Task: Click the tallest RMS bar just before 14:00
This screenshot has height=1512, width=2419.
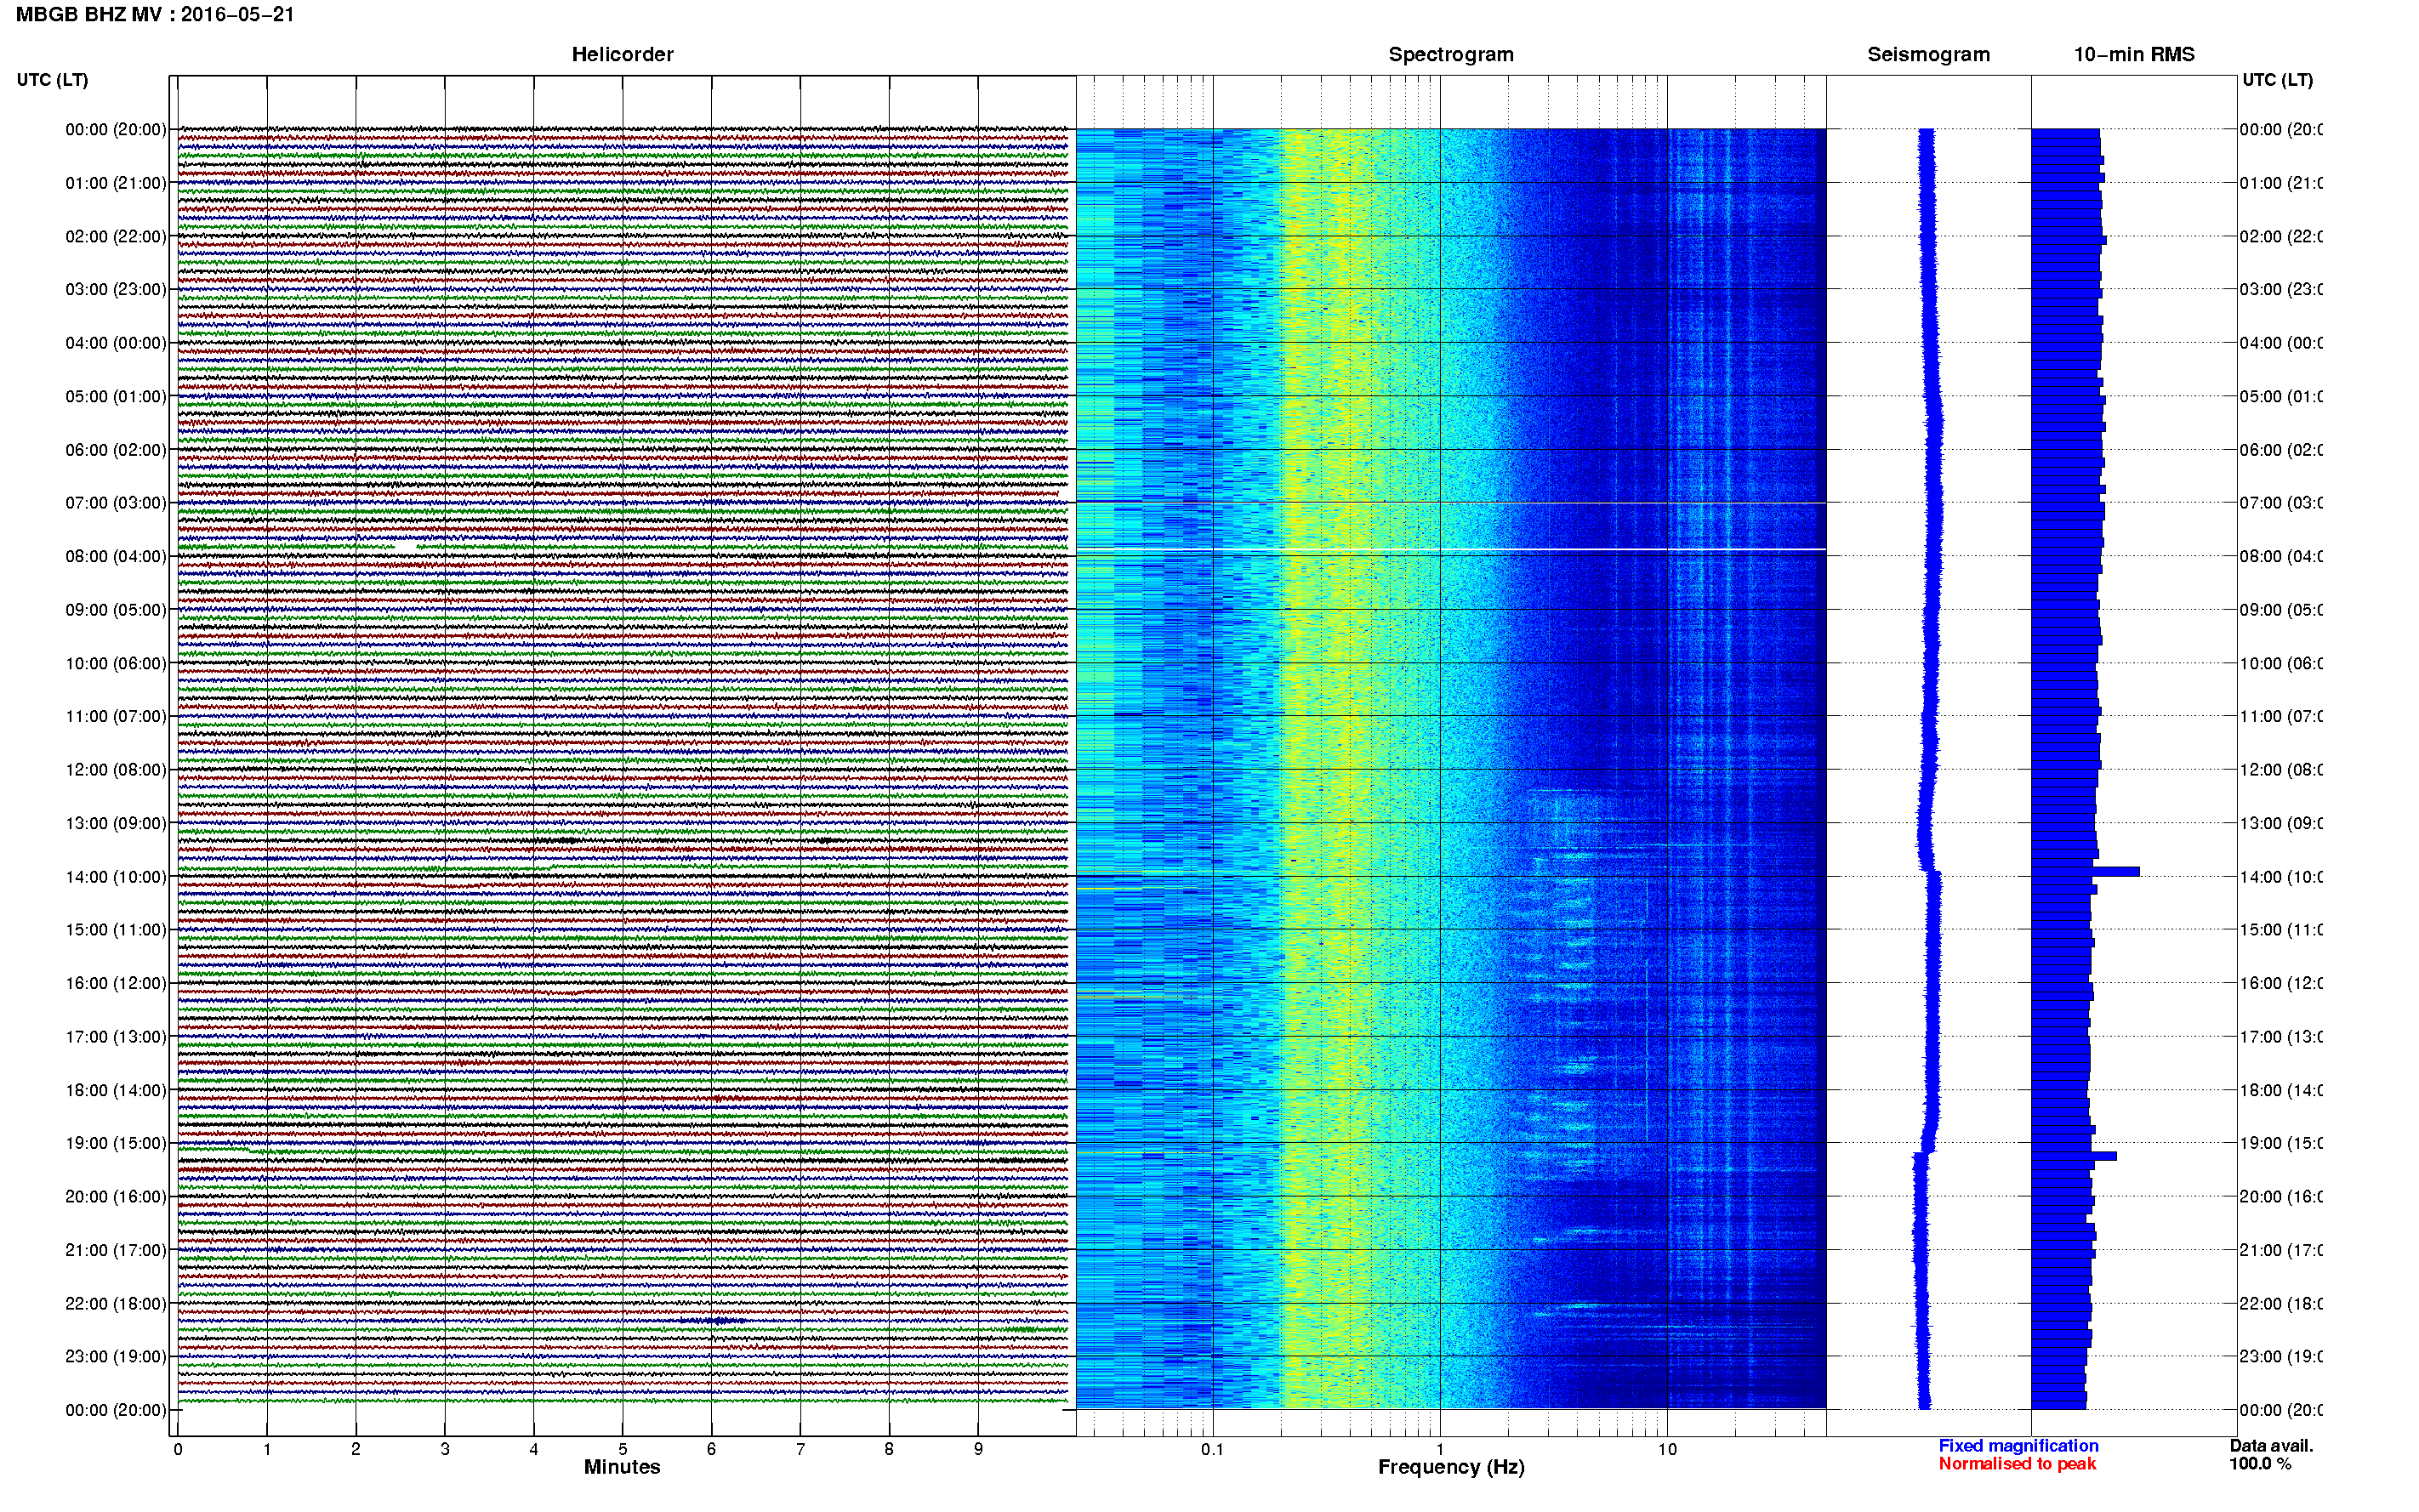Action: click(2086, 872)
